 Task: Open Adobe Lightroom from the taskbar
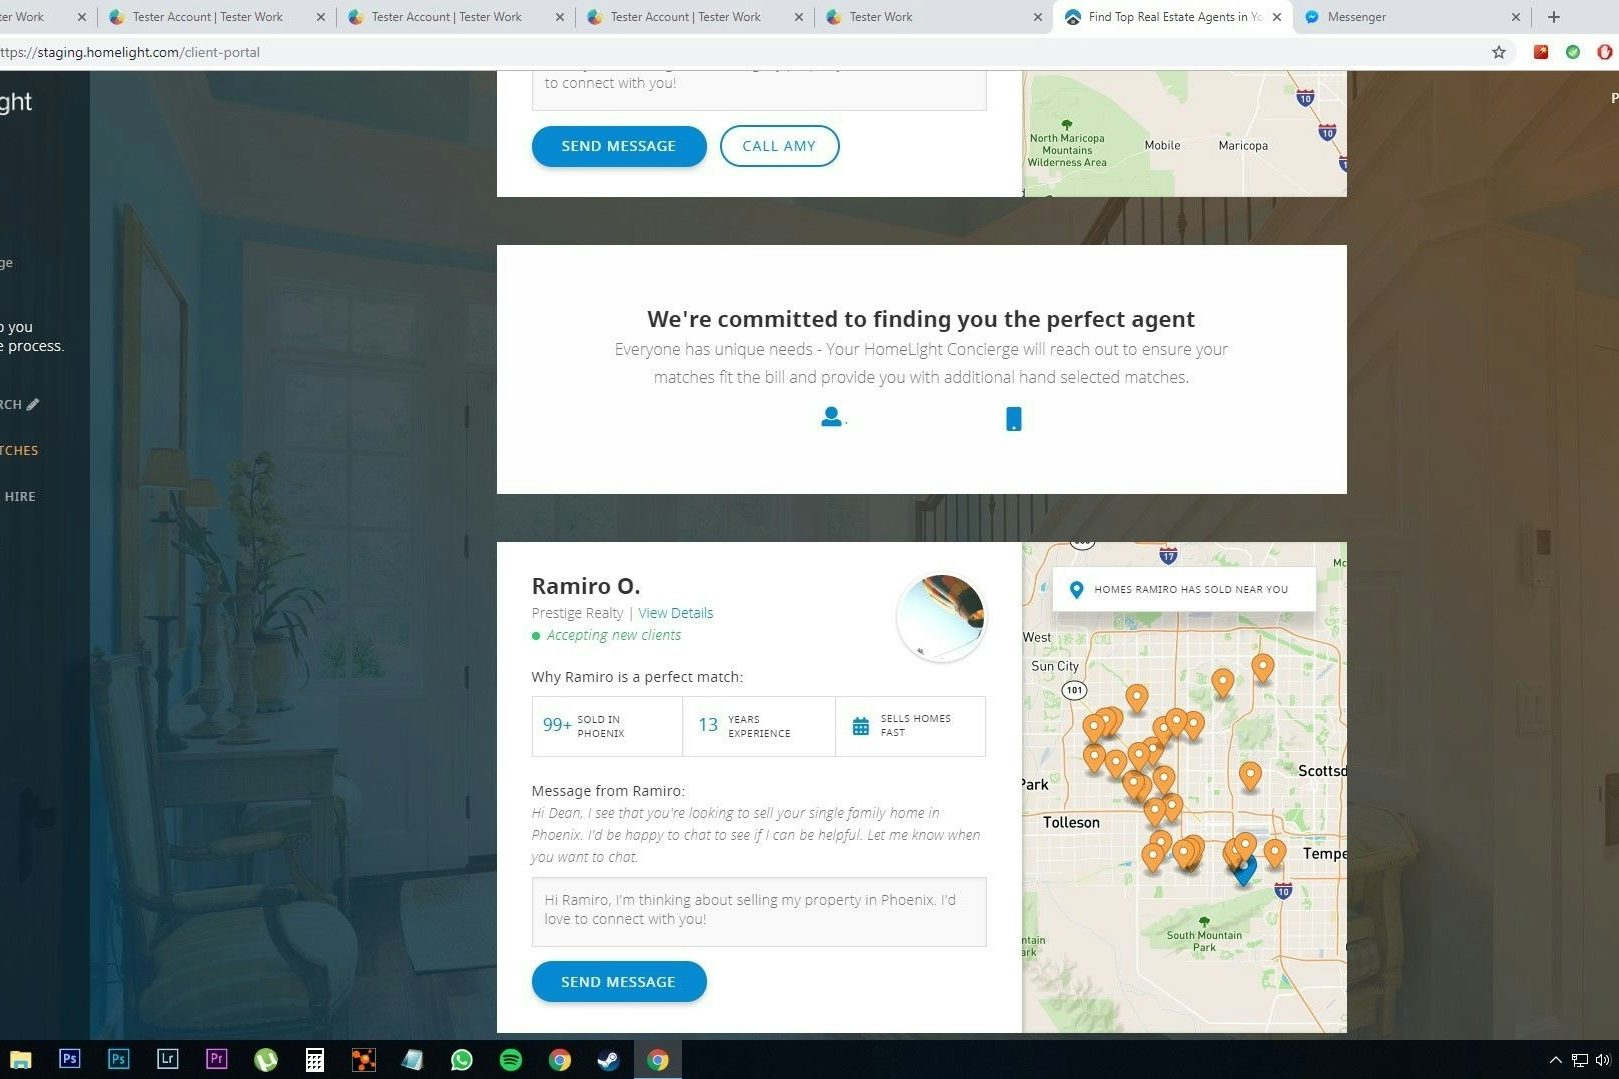(x=167, y=1060)
